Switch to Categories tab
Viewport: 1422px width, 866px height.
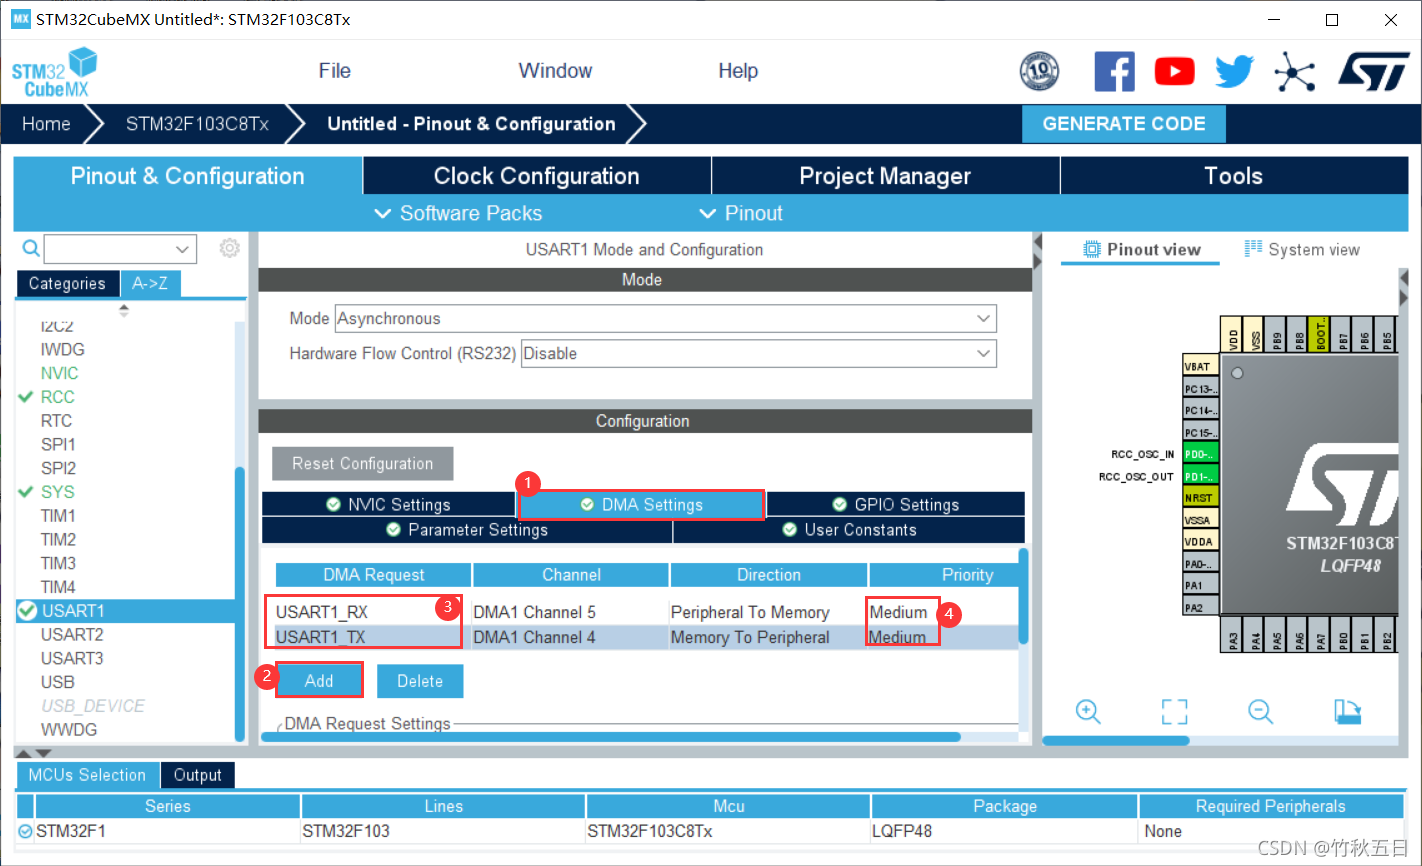click(67, 284)
